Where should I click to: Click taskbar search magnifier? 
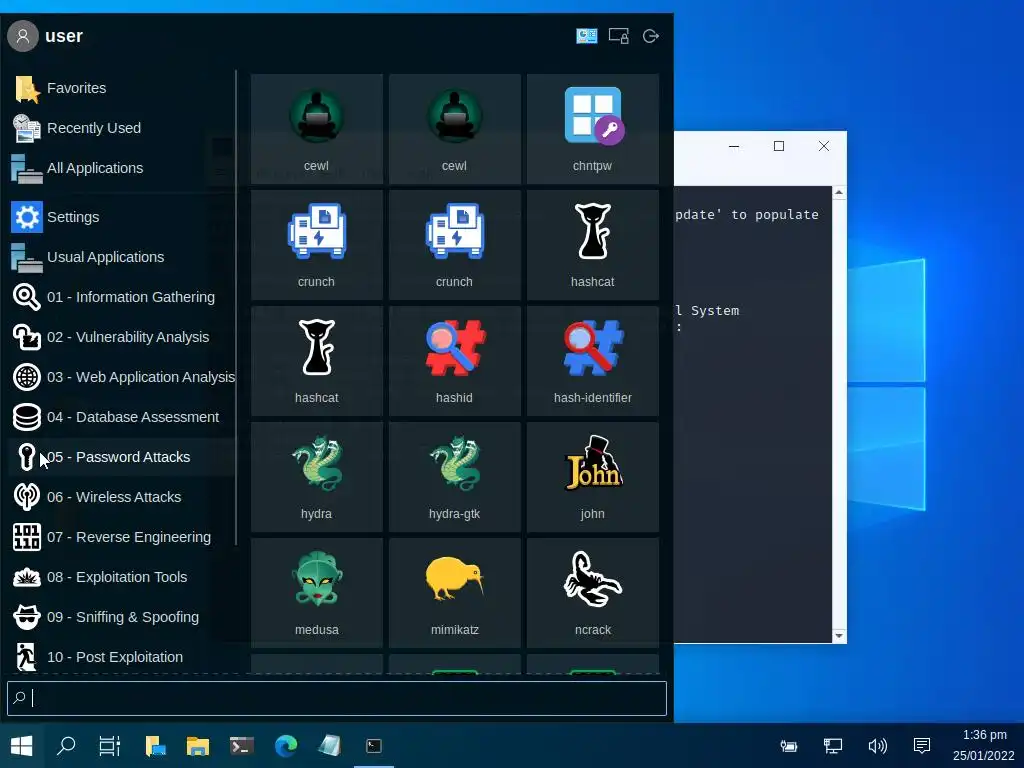click(66, 746)
